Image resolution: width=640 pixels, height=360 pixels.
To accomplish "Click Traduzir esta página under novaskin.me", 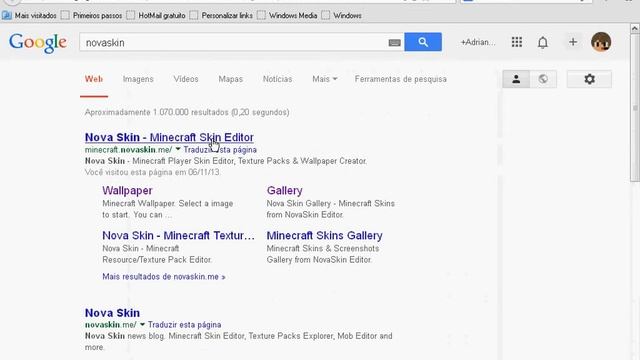I will (184, 325).
